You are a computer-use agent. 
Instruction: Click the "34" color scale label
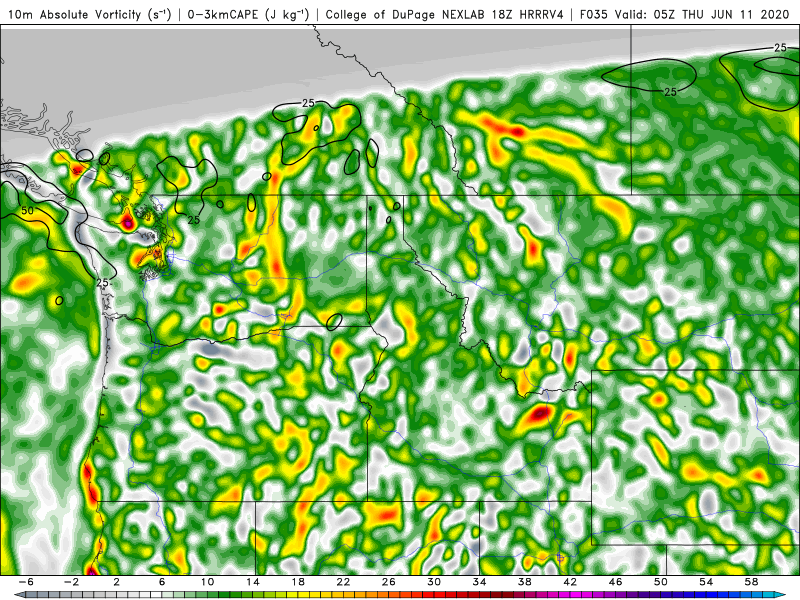click(x=479, y=582)
